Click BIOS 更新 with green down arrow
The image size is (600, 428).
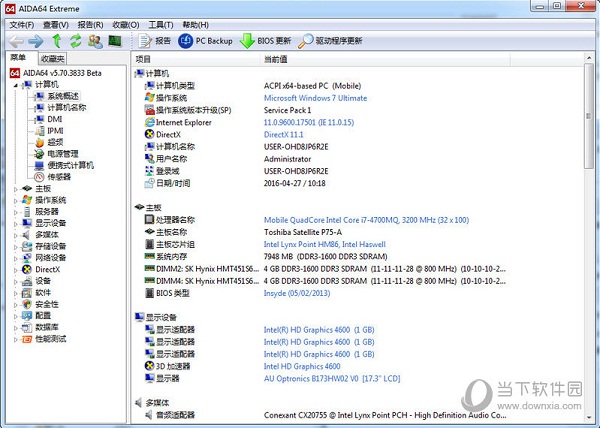265,41
